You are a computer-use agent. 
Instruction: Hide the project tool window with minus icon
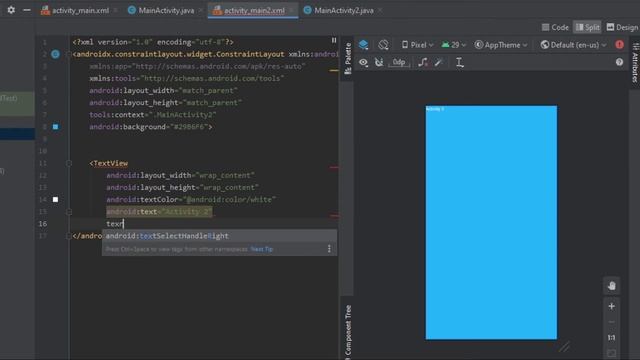click(27, 10)
